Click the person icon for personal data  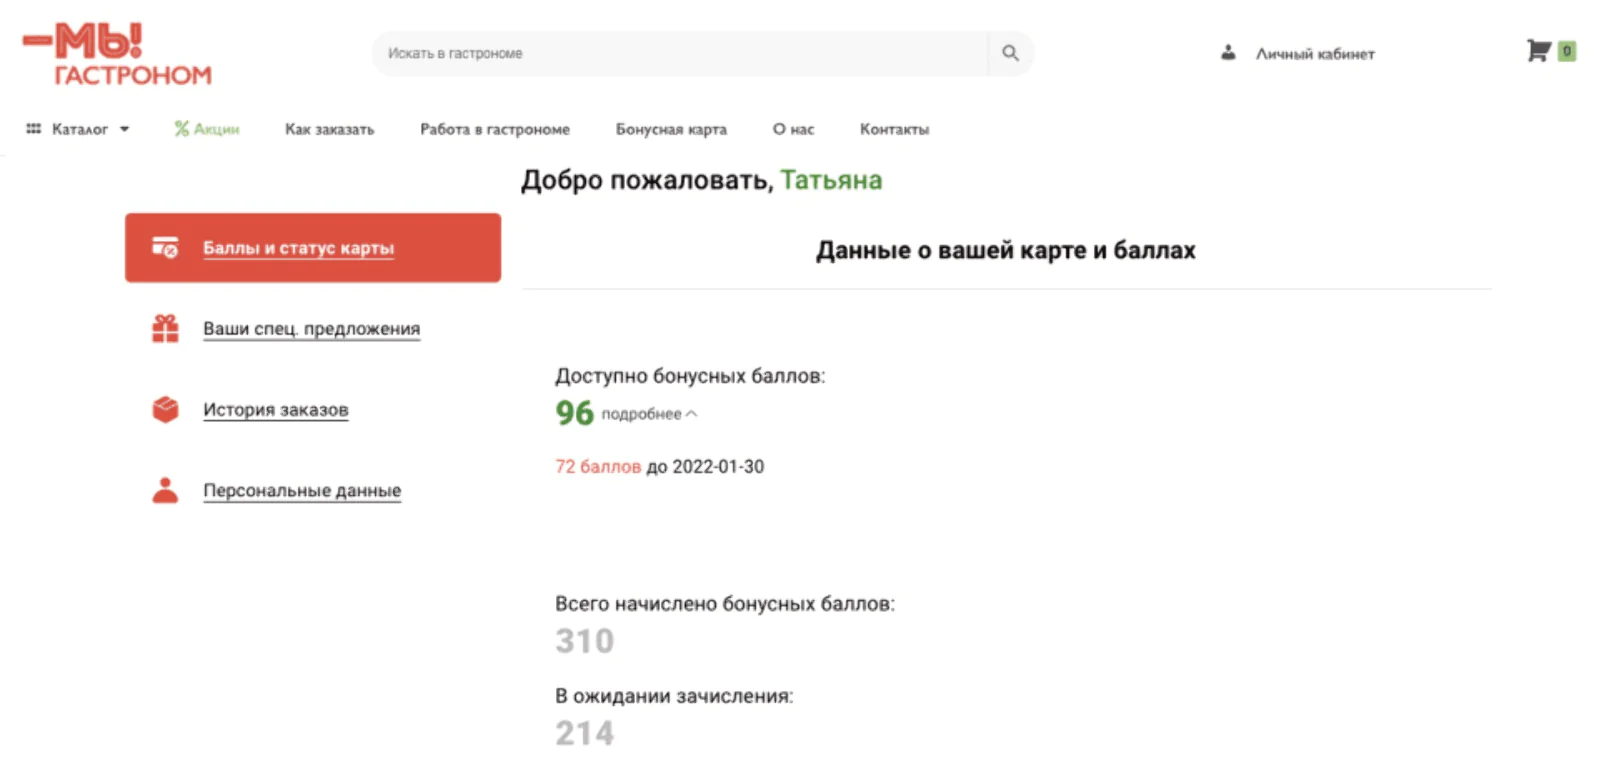coord(165,490)
